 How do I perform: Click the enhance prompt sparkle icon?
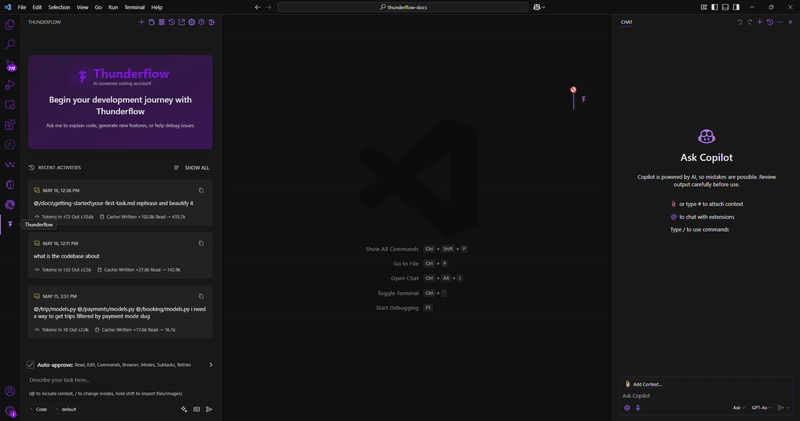[184, 409]
